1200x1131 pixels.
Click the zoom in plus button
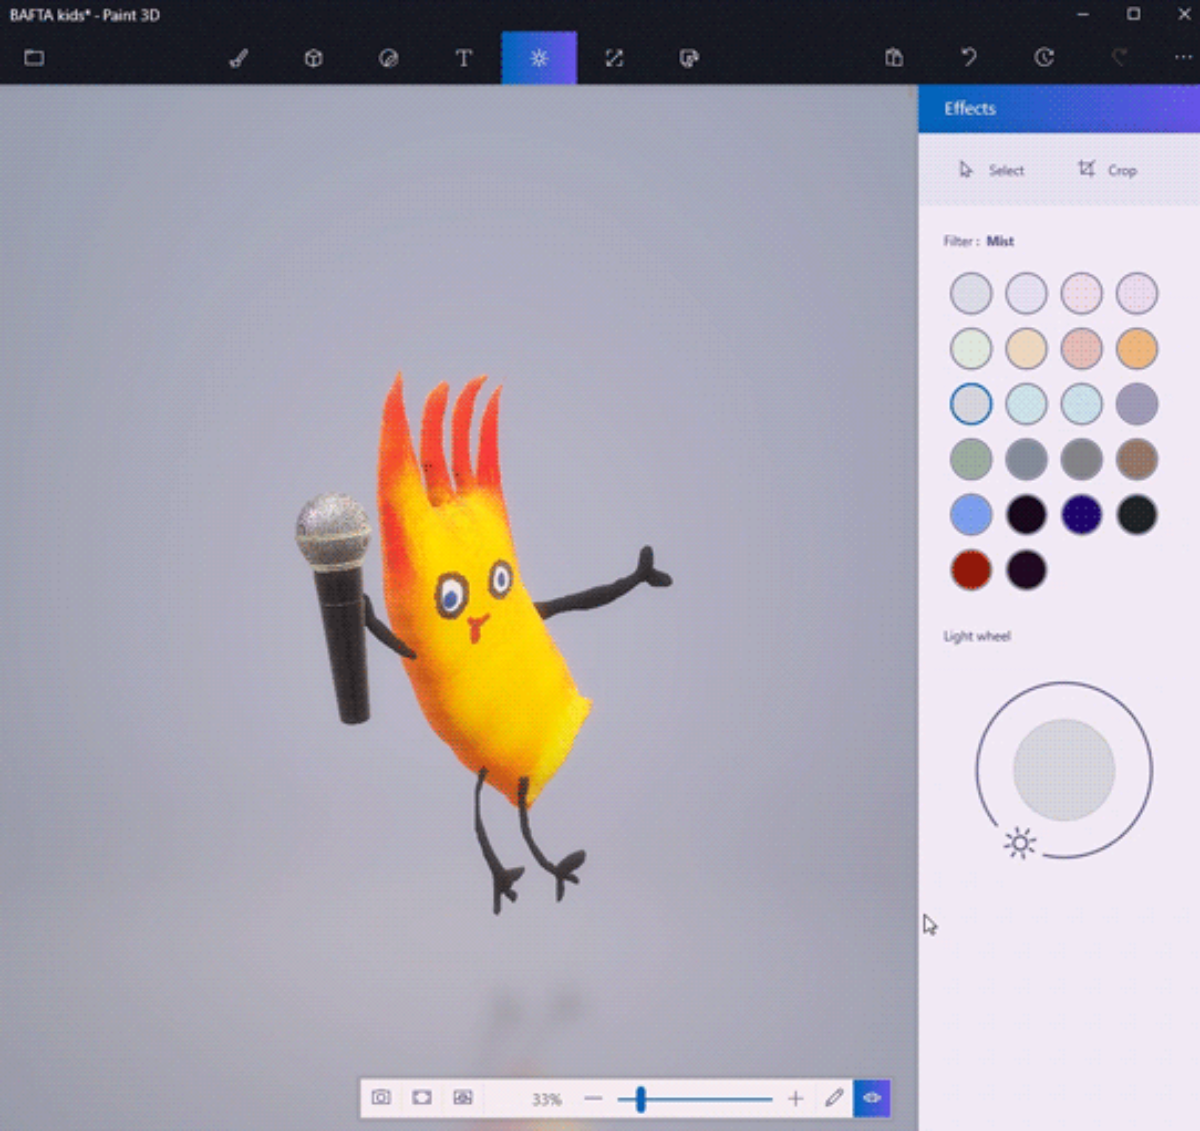[x=795, y=1099]
